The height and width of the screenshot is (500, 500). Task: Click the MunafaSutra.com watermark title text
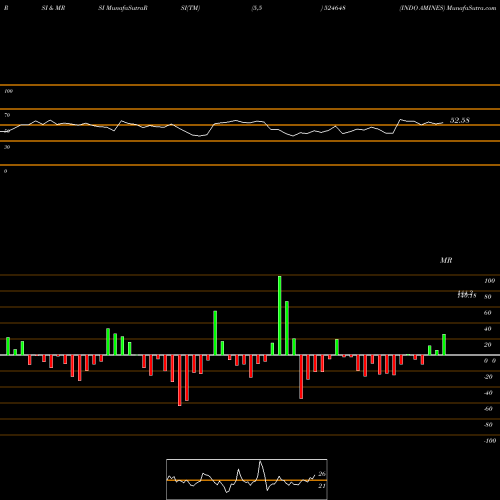click(x=471, y=8)
